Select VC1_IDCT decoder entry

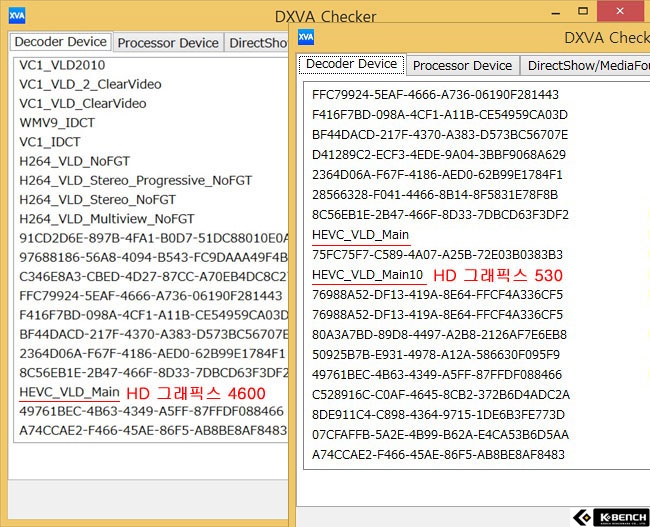coord(50,142)
